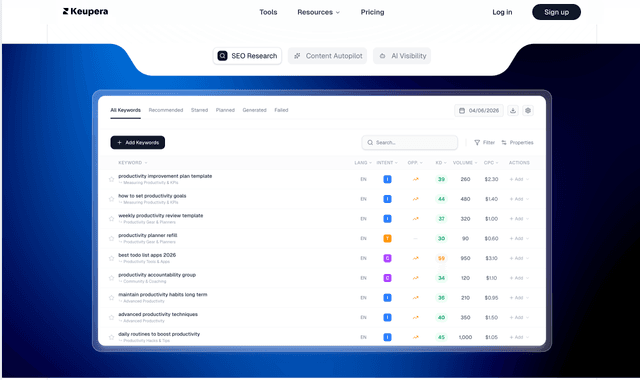Select the SEO Research tab
Image resolution: width=640 pixels, height=380 pixels.
247,56
